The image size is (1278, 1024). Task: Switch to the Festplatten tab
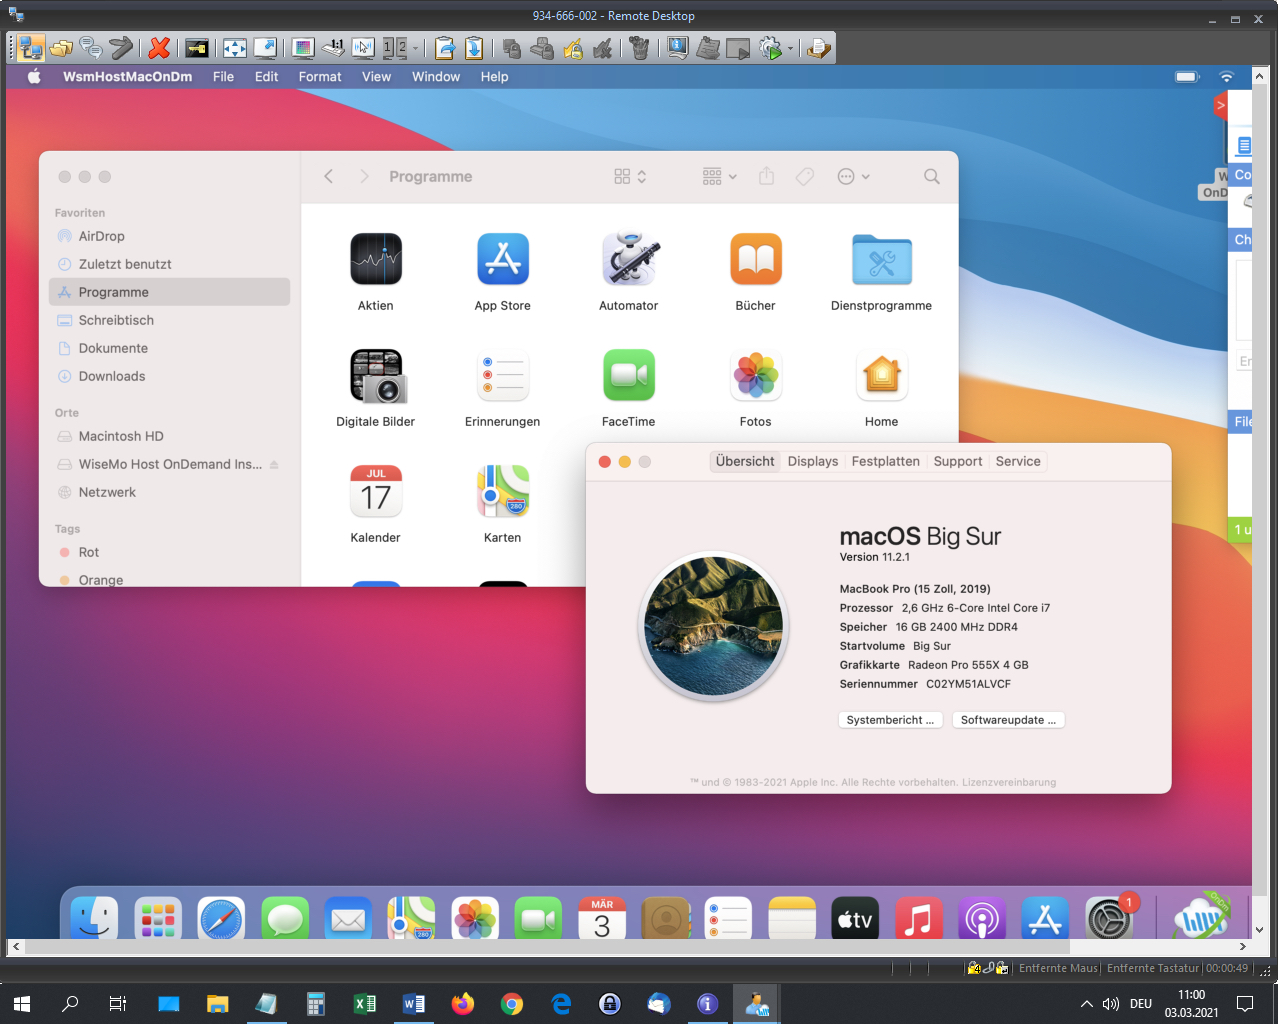[x=885, y=461]
